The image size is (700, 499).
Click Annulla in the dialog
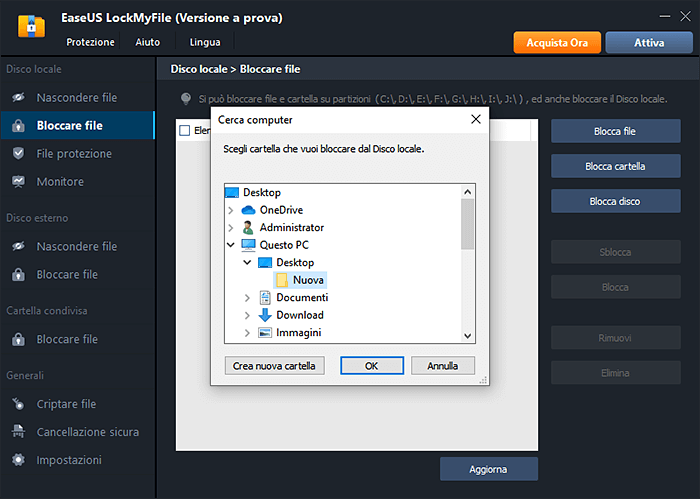[x=443, y=366]
